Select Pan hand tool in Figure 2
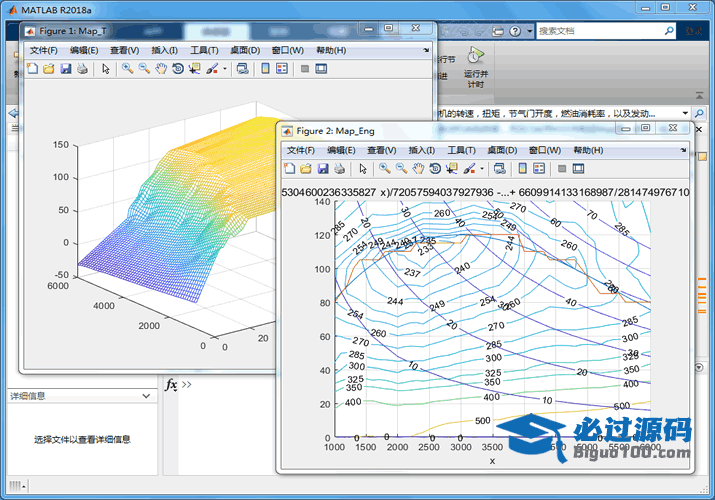Screen dimensions: 715x500 coord(418,168)
